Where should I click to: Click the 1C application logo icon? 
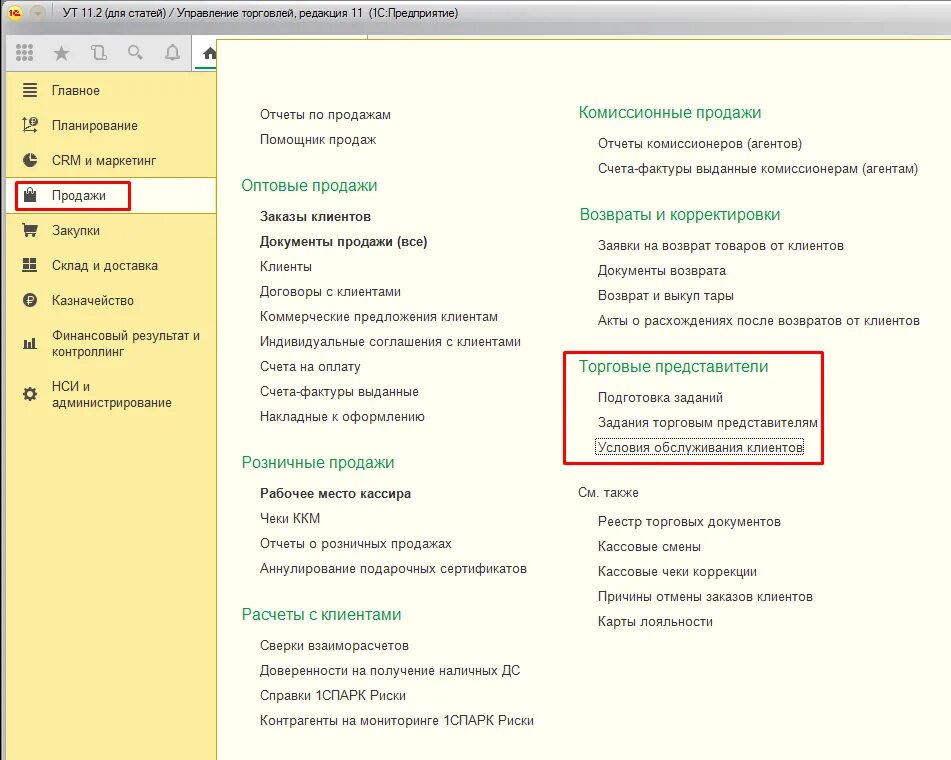click(x=15, y=13)
